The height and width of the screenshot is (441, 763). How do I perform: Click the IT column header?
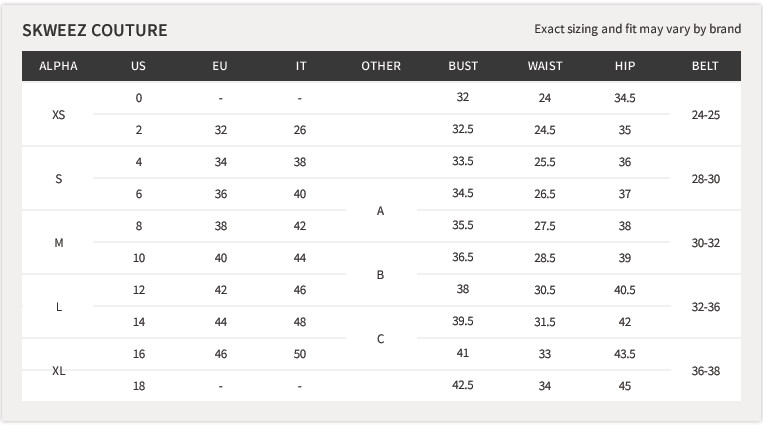pyautogui.click(x=301, y=66)
